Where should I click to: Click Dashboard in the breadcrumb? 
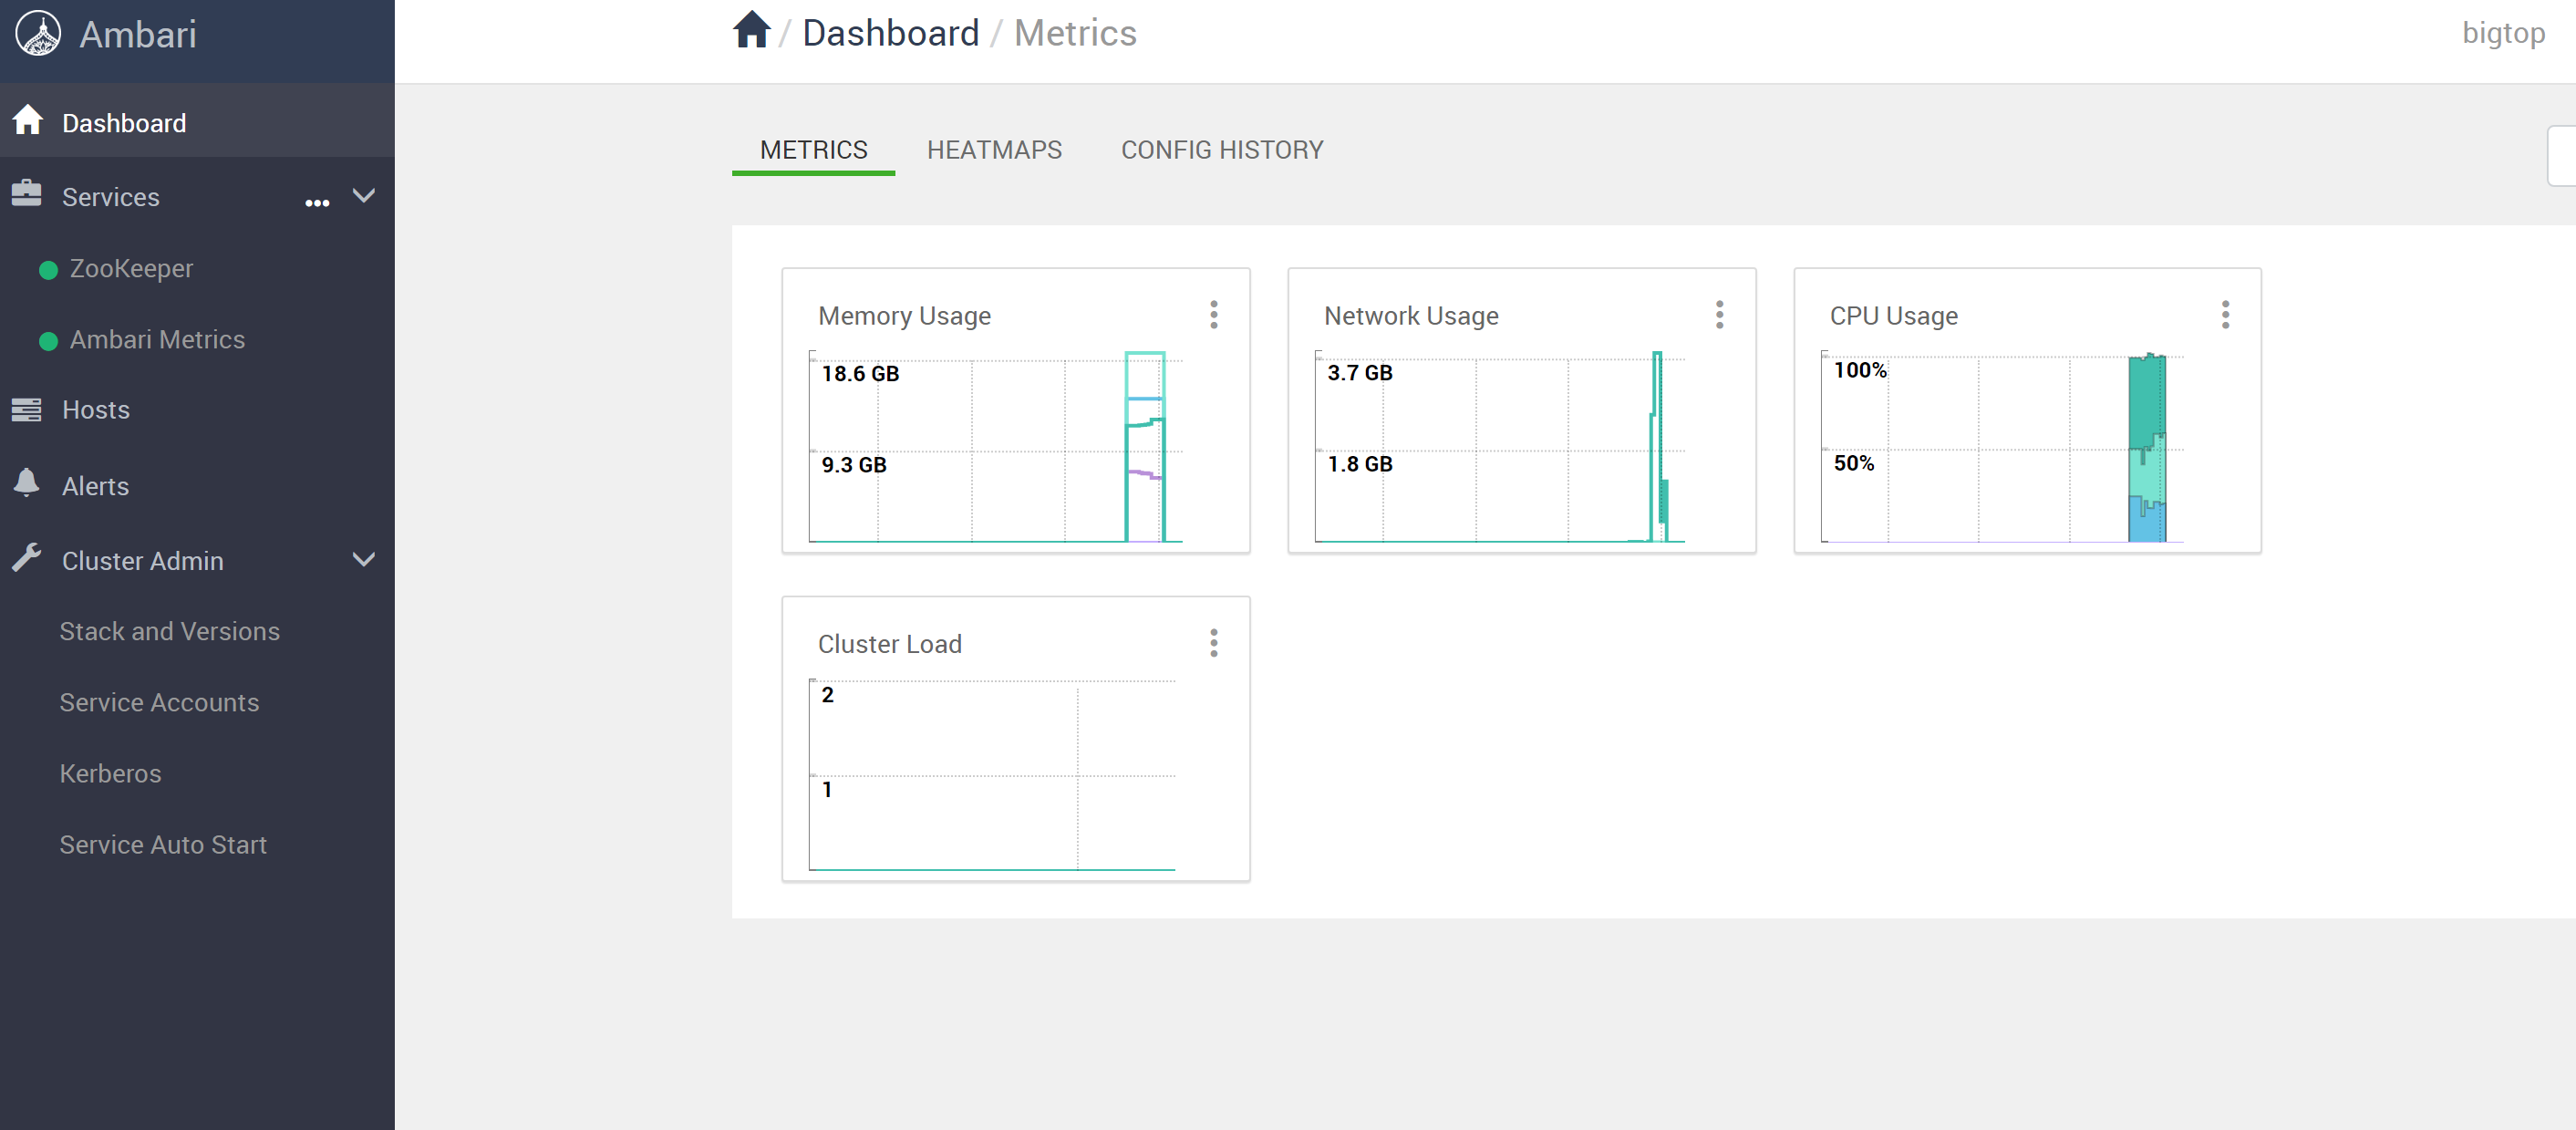[x=890, y=33]
